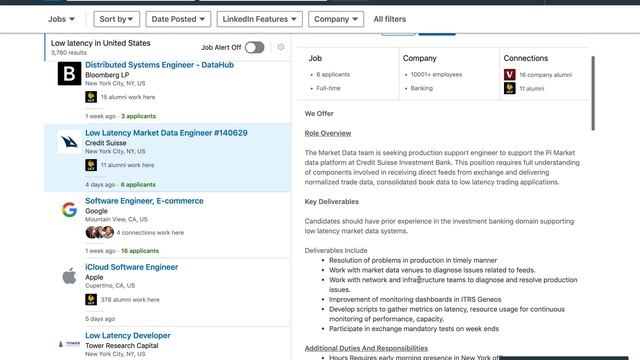Open iCloud Software Engineer job
This screenshot has height=360, width=640.
pos(131,267)
